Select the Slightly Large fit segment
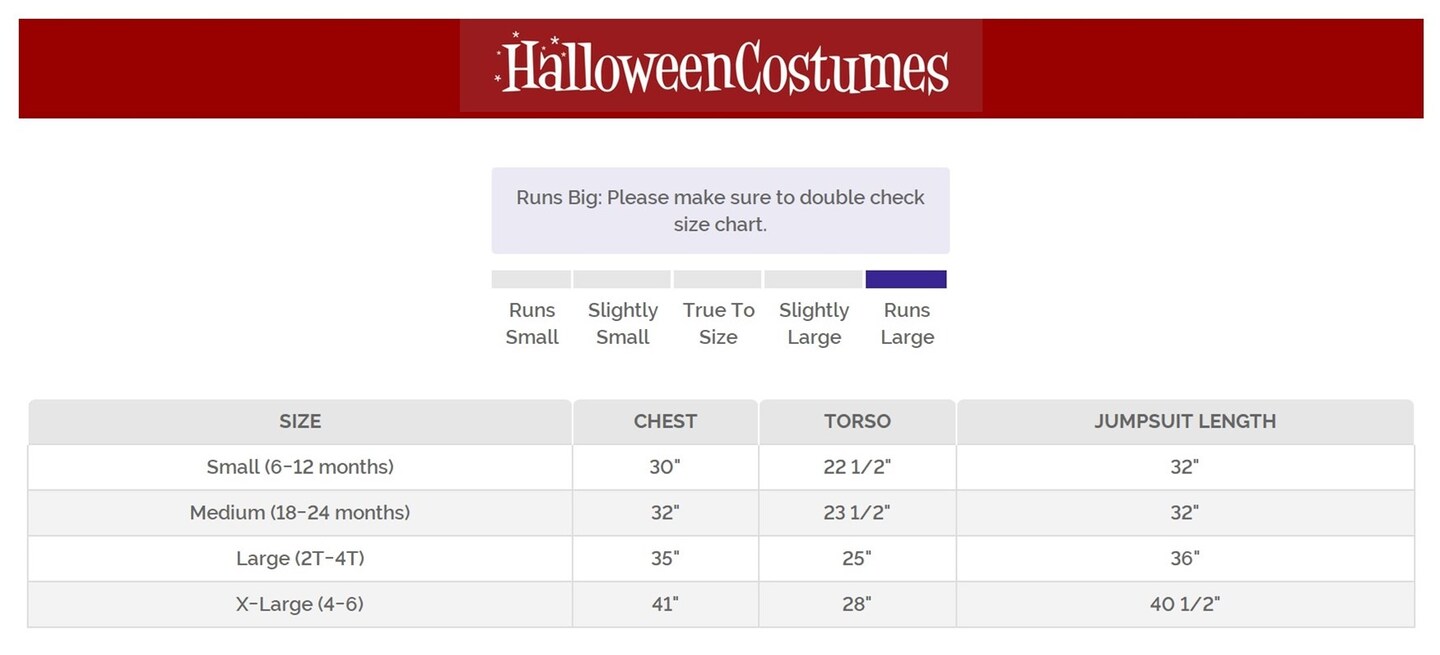Viewport: 1440px width, 655px height. pos(813,279)
